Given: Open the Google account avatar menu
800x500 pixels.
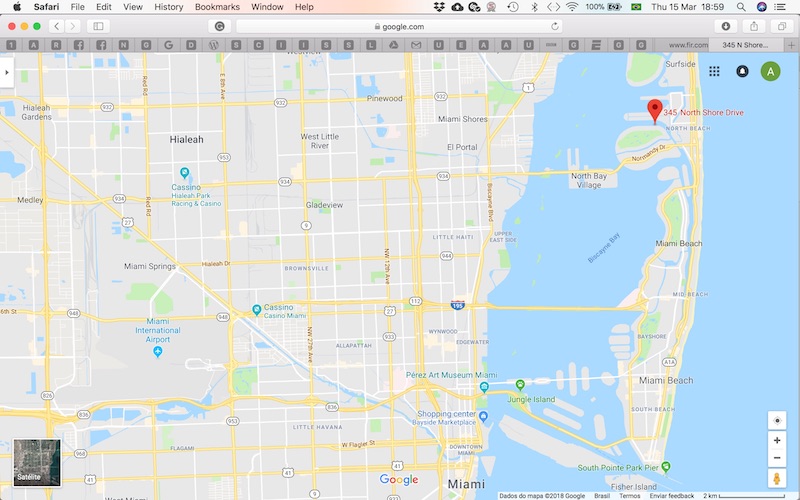Looking at the screenshot, I should coord(770,72).
